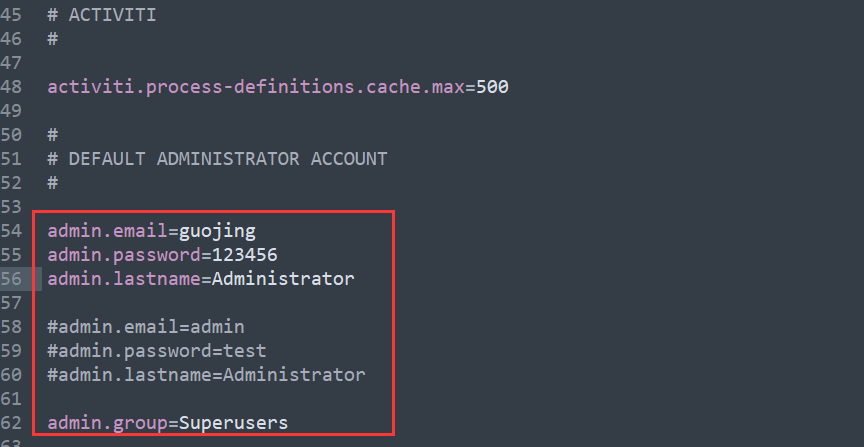Click line number 62 in gutter
The image size is (864, 447).
[11, 423]
